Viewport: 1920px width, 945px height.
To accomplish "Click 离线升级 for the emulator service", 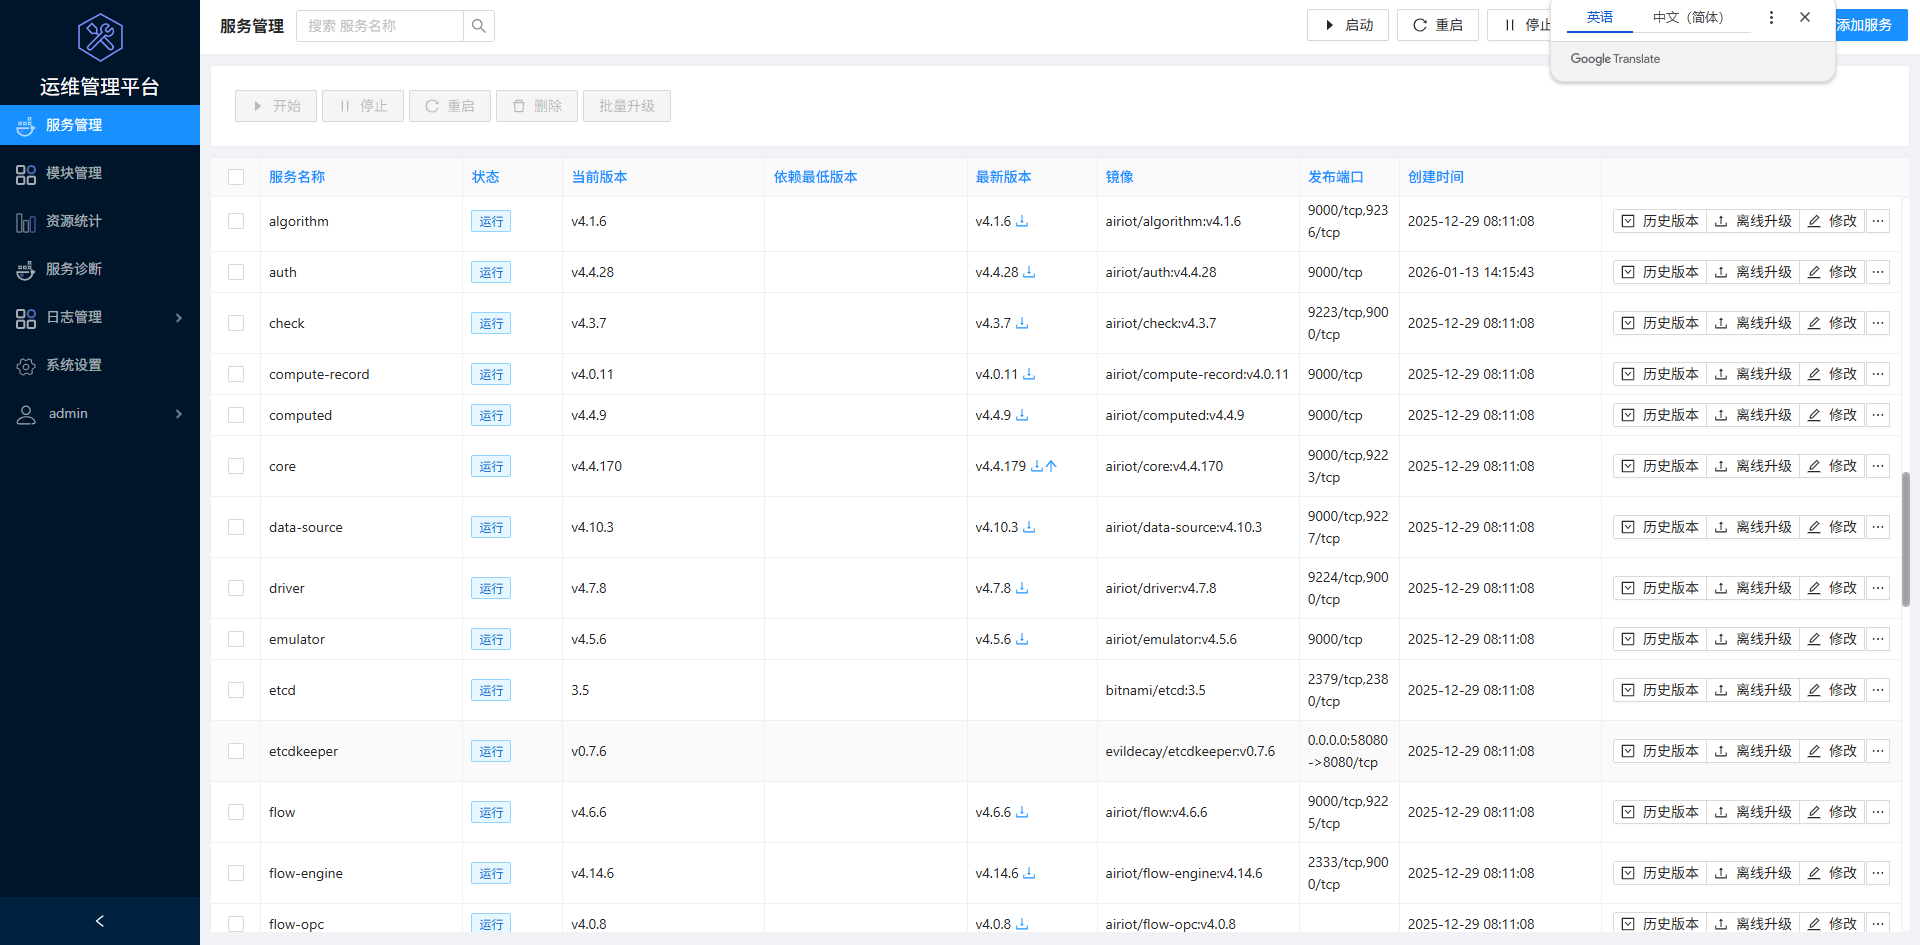I will 1753,639.
